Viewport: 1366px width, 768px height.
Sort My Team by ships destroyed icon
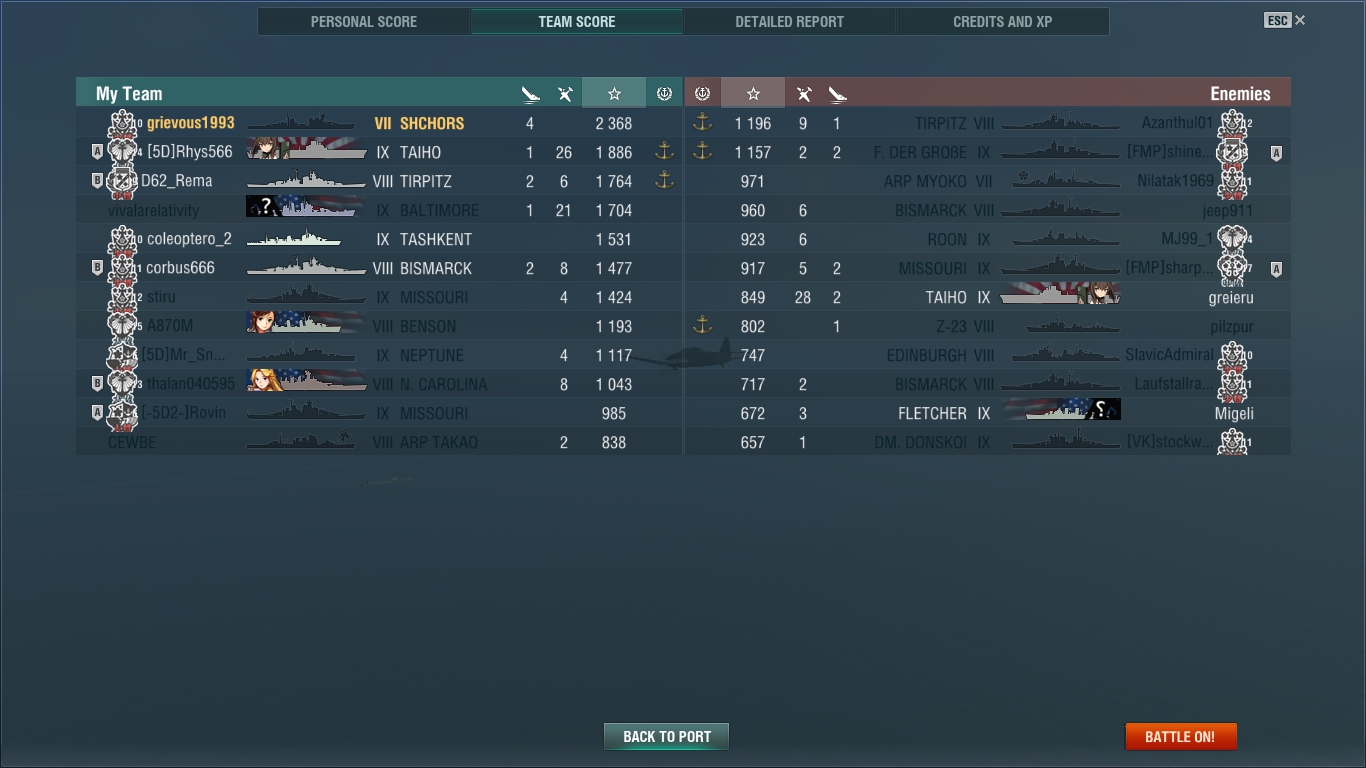click(x=531, y=94)
